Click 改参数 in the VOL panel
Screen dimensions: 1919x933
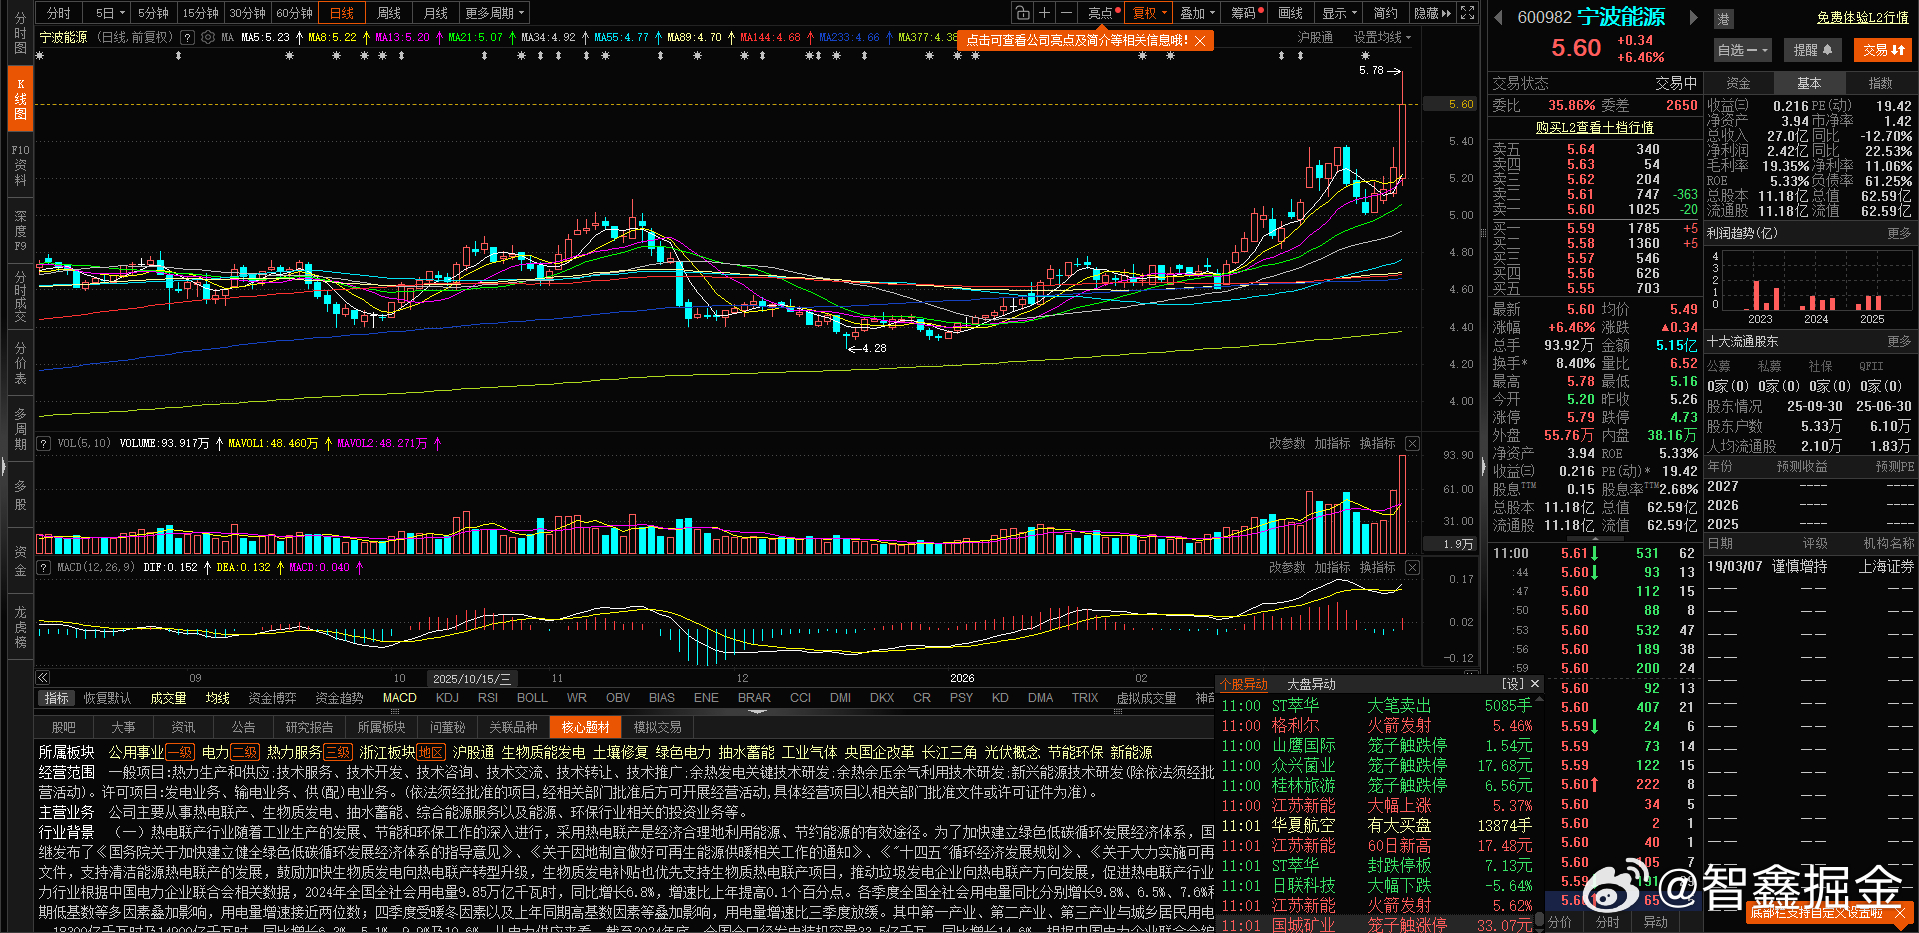coord(1287,443)
